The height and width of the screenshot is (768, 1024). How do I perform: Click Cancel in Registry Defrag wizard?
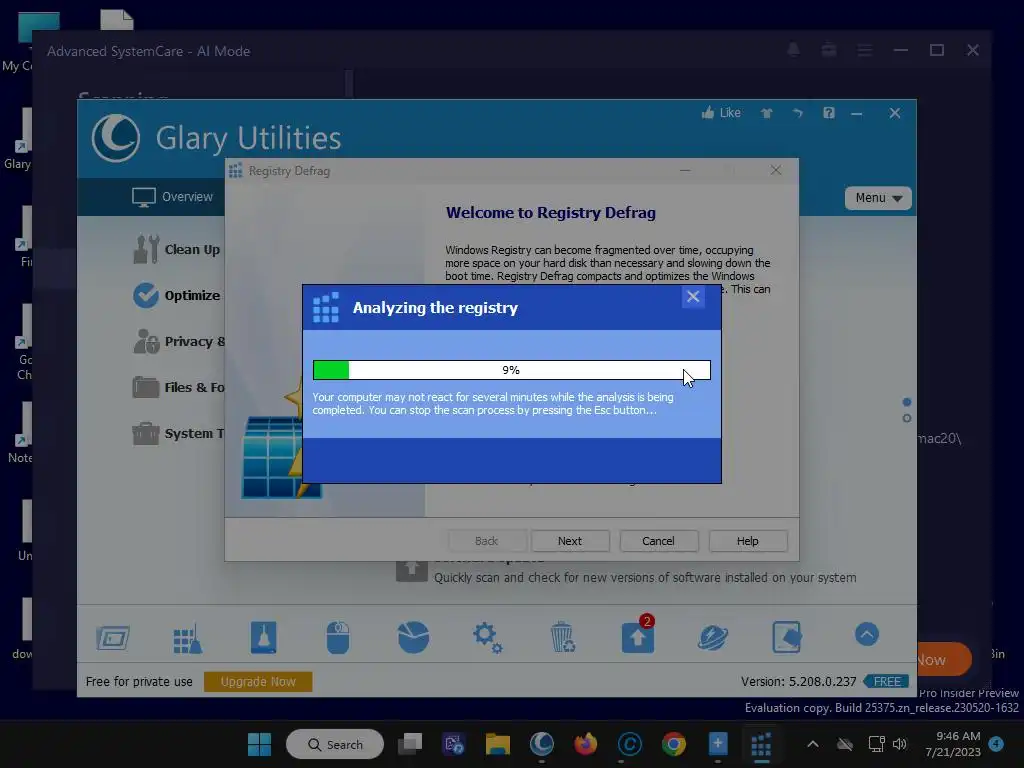click(658, 541)
